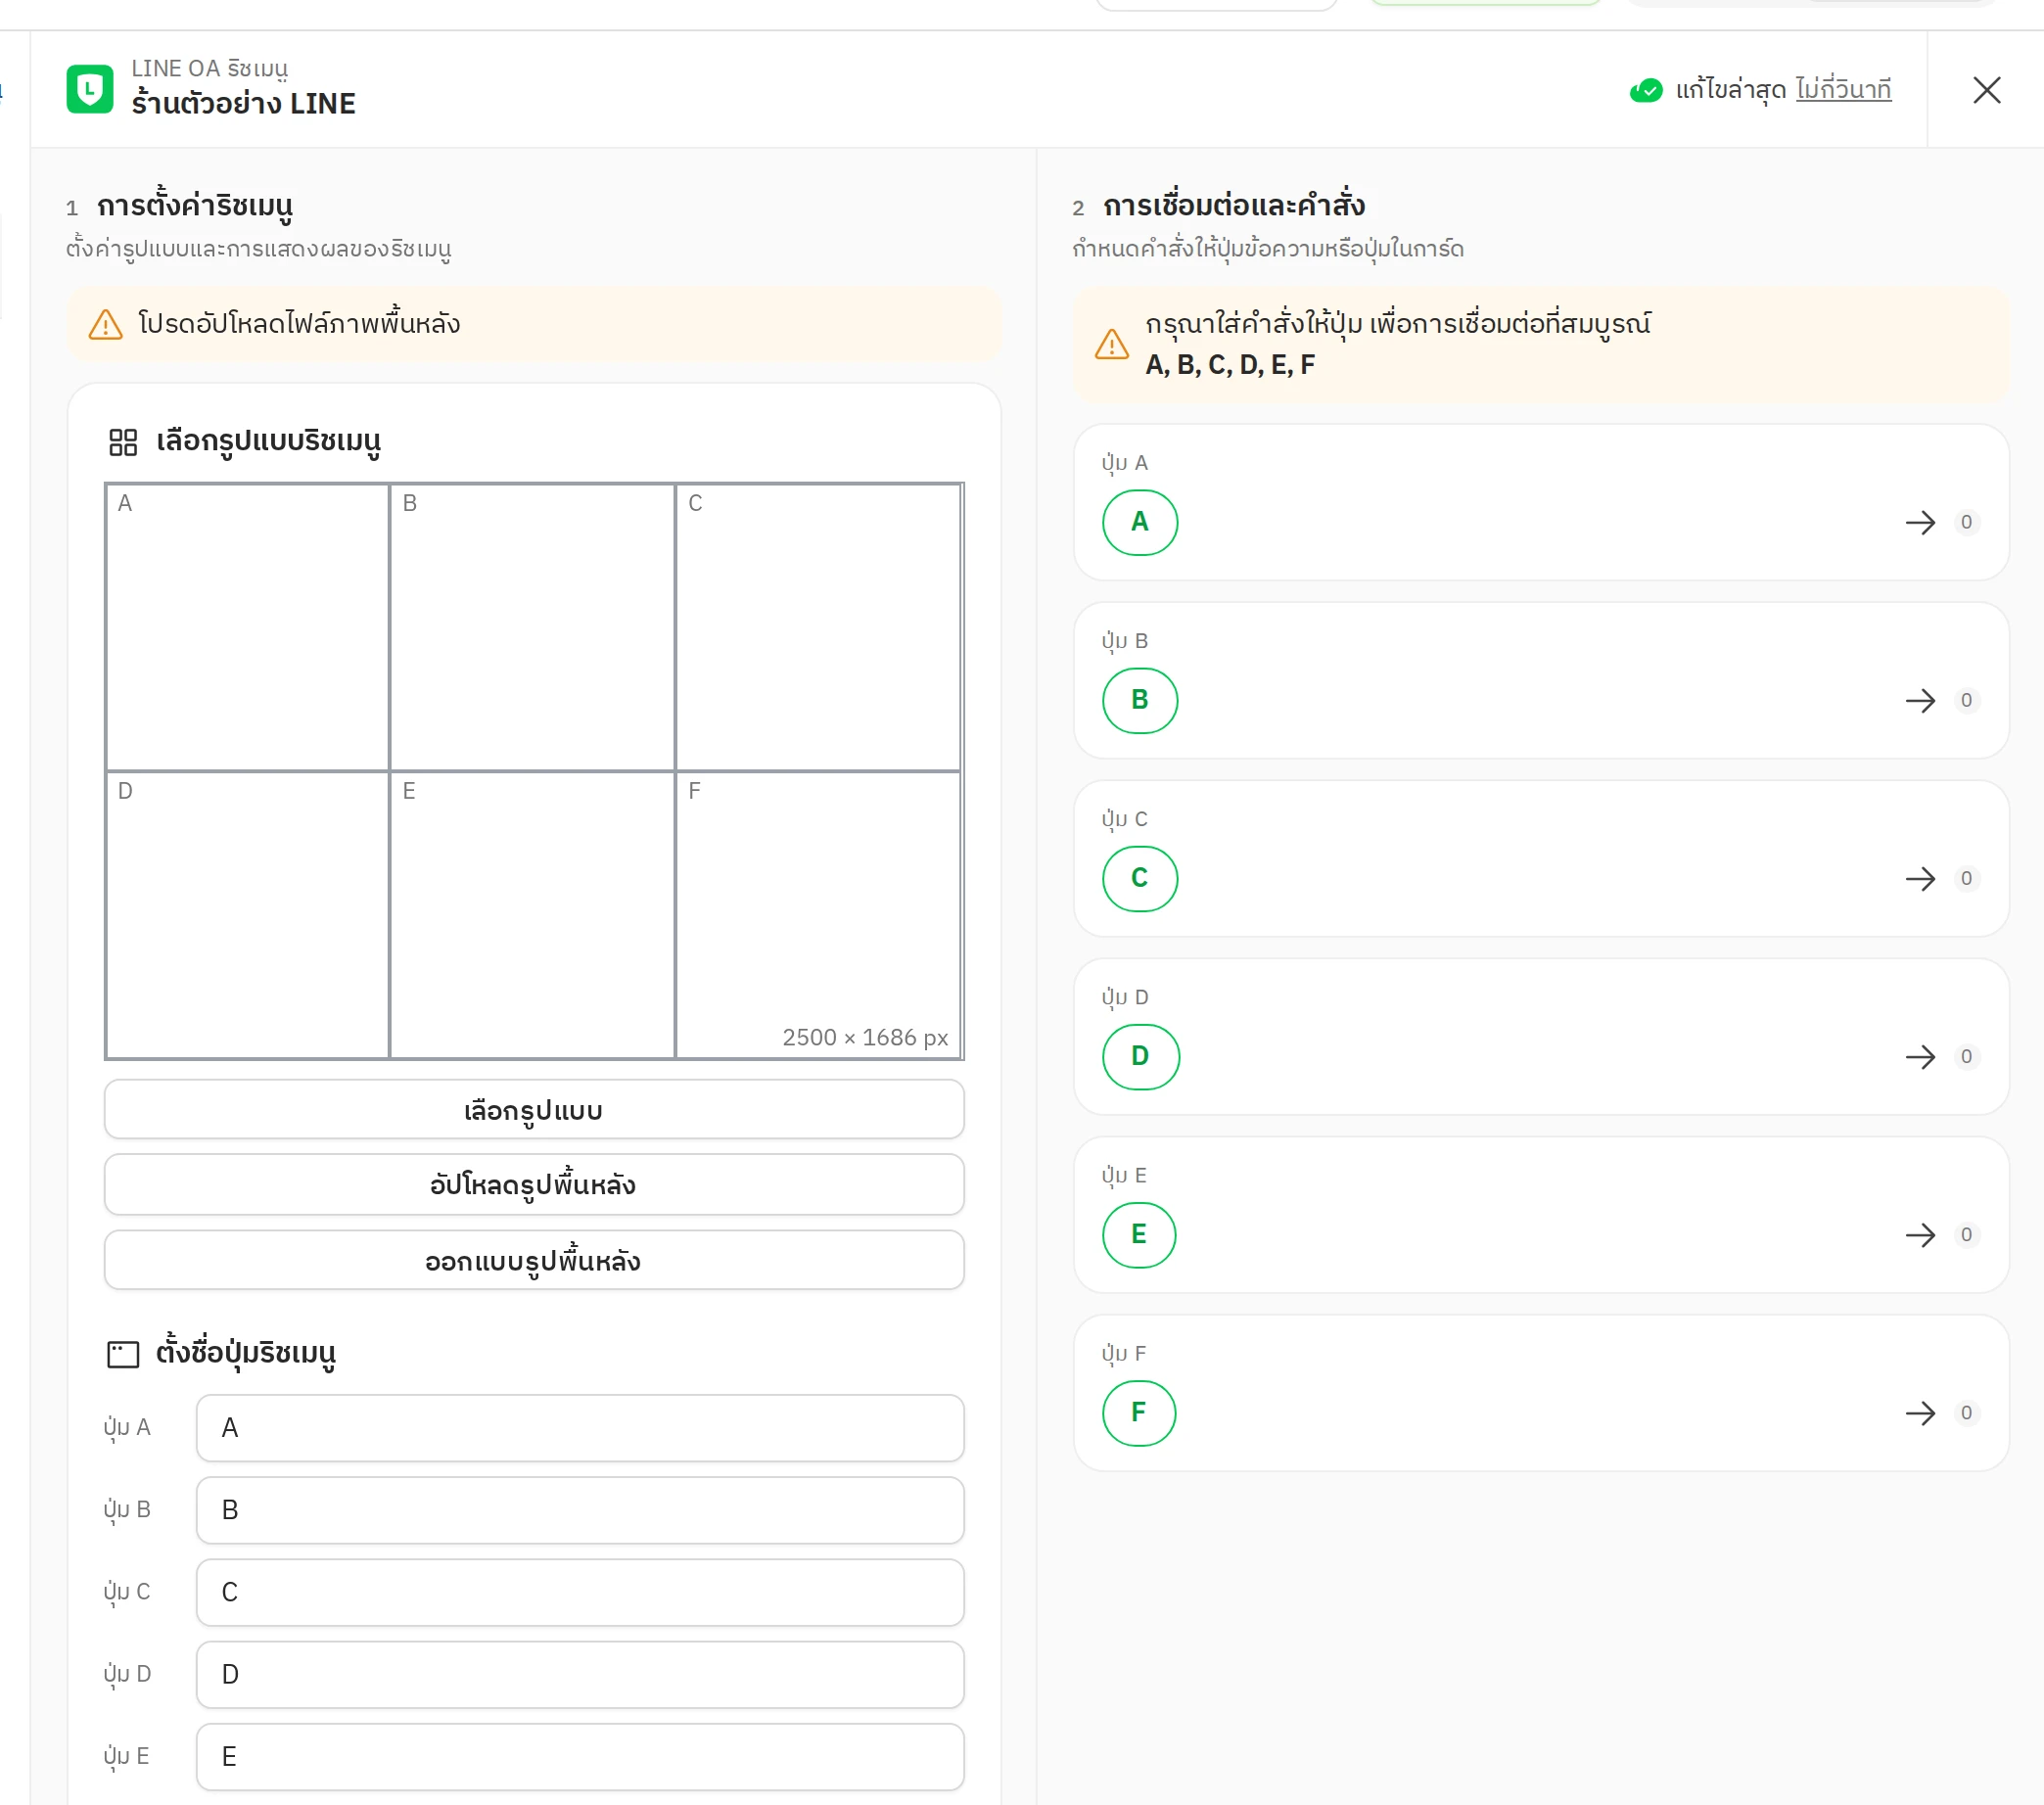Click the ออกแบบรูปพื้นหลัง button
This screenshot has height=1805, width=2044.
point(534,1260)
